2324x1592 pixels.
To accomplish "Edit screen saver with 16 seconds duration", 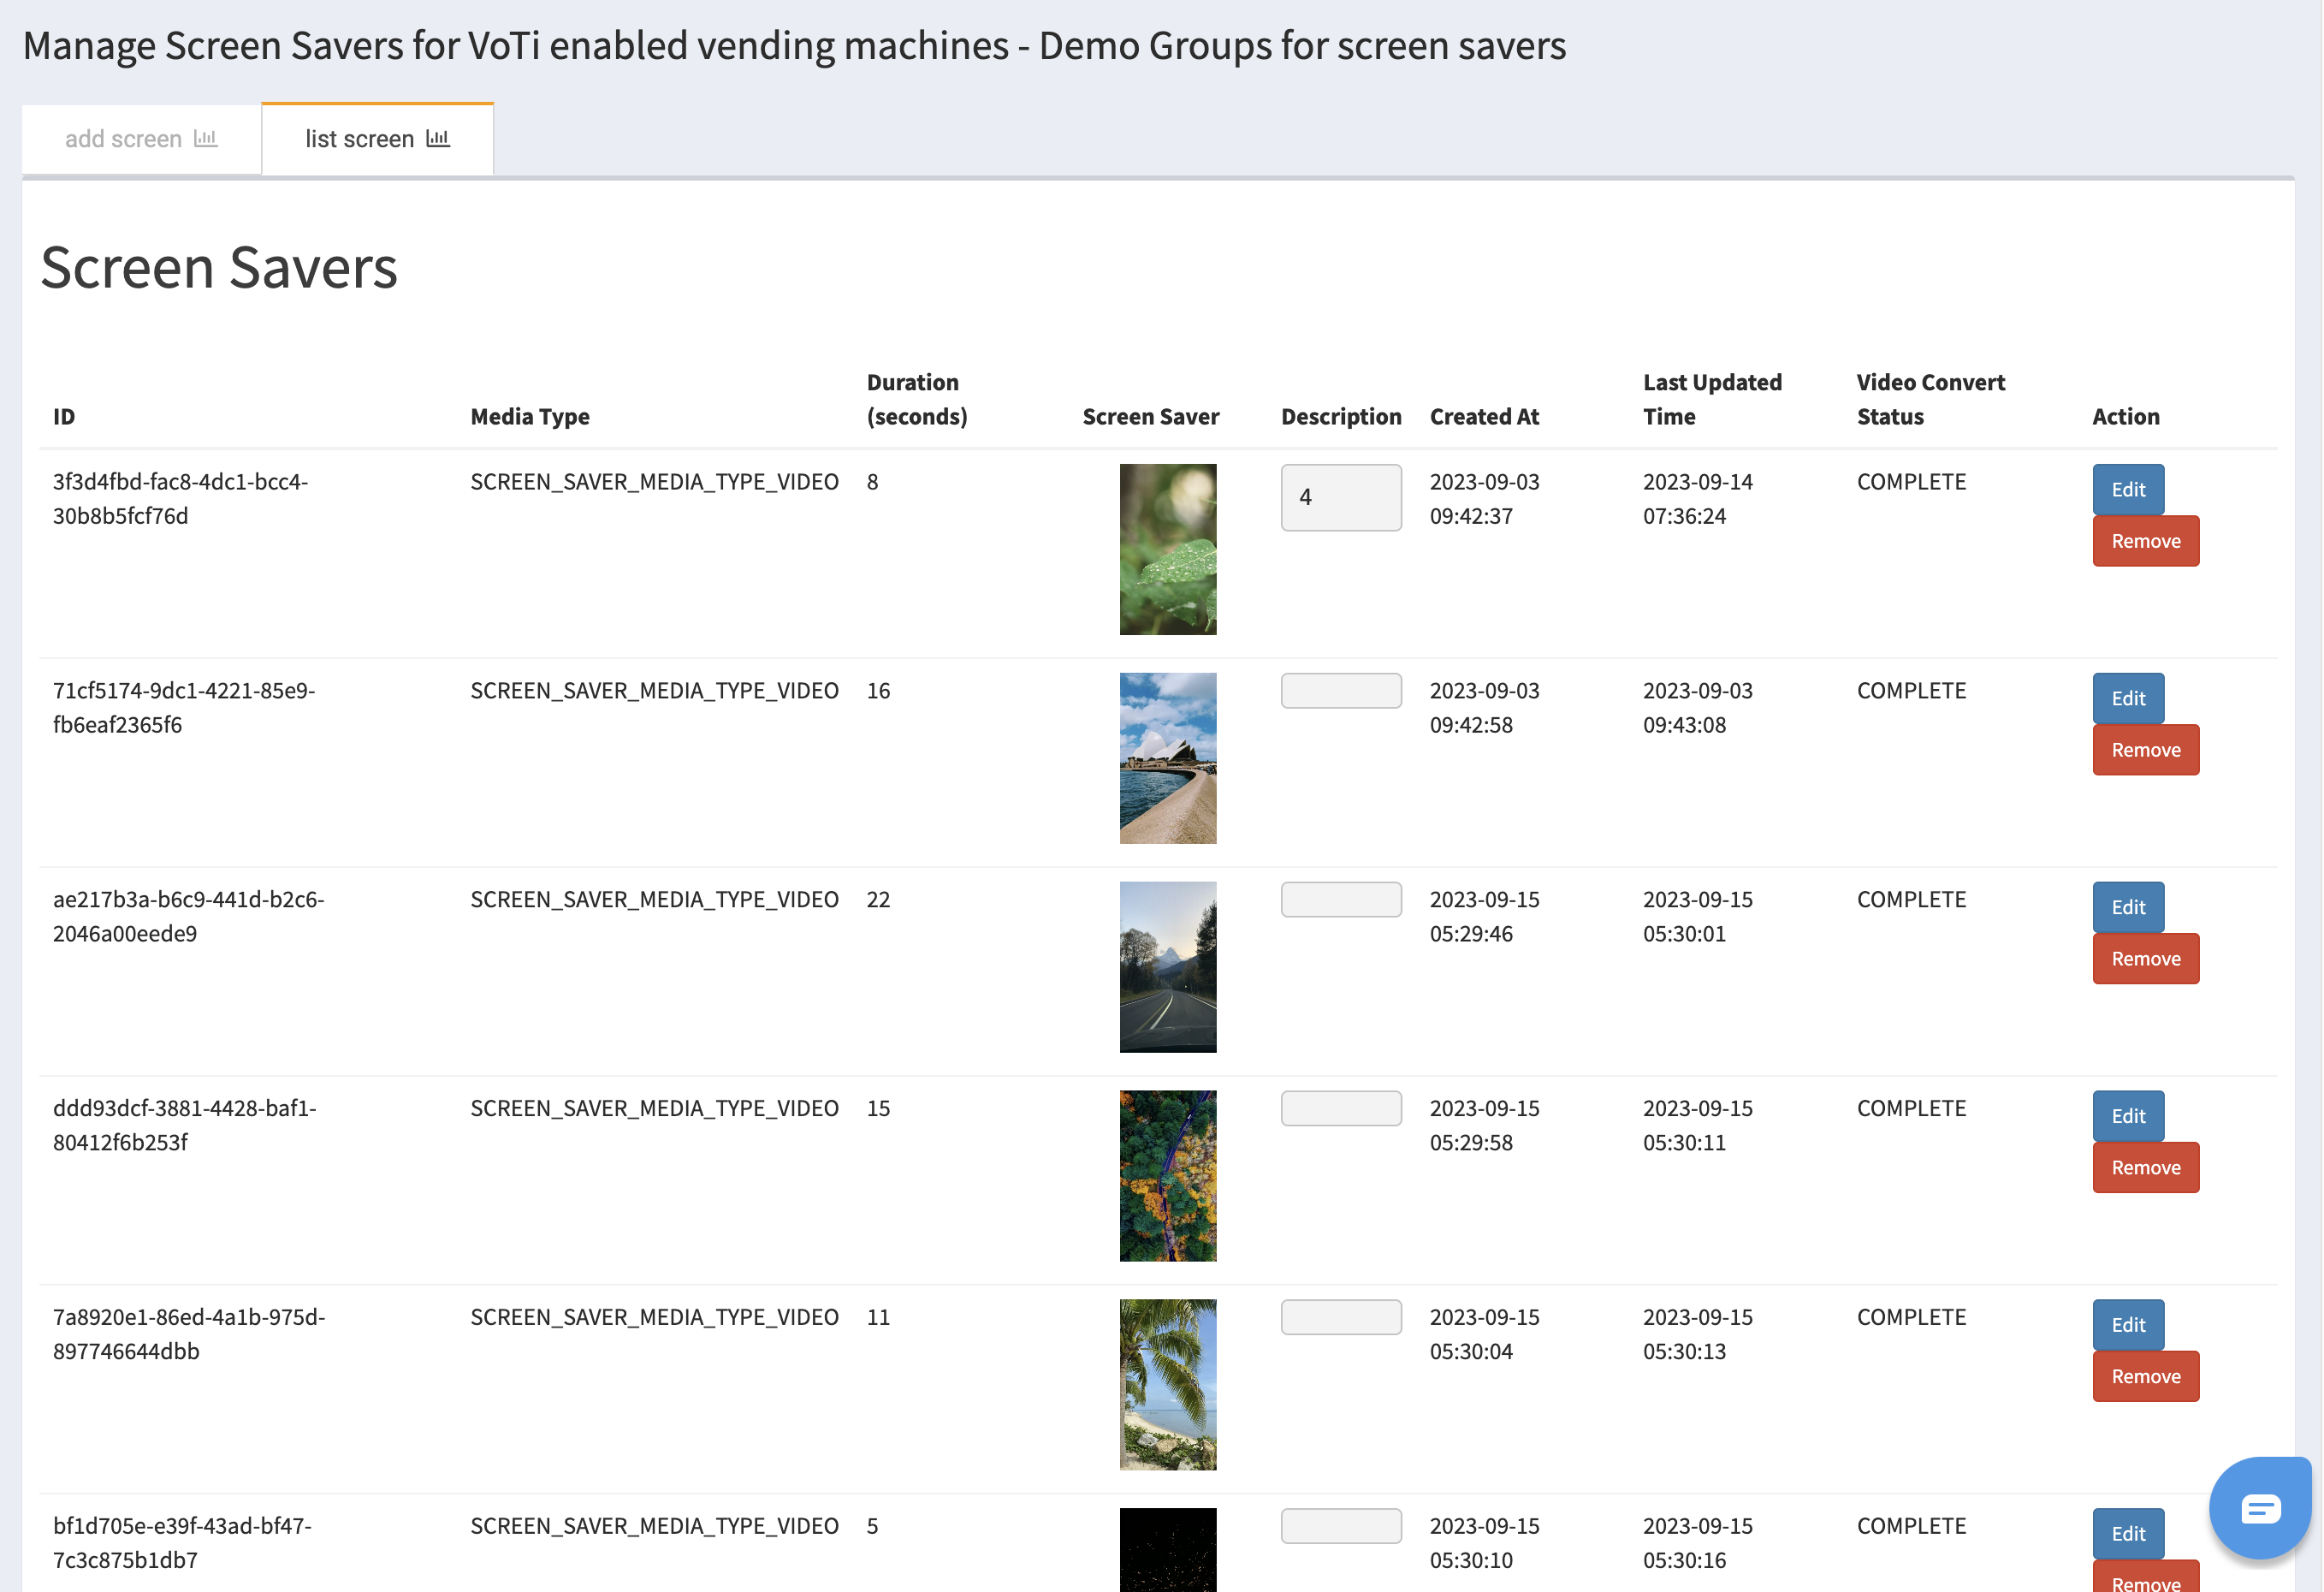I will click(x=2127, y=698).
